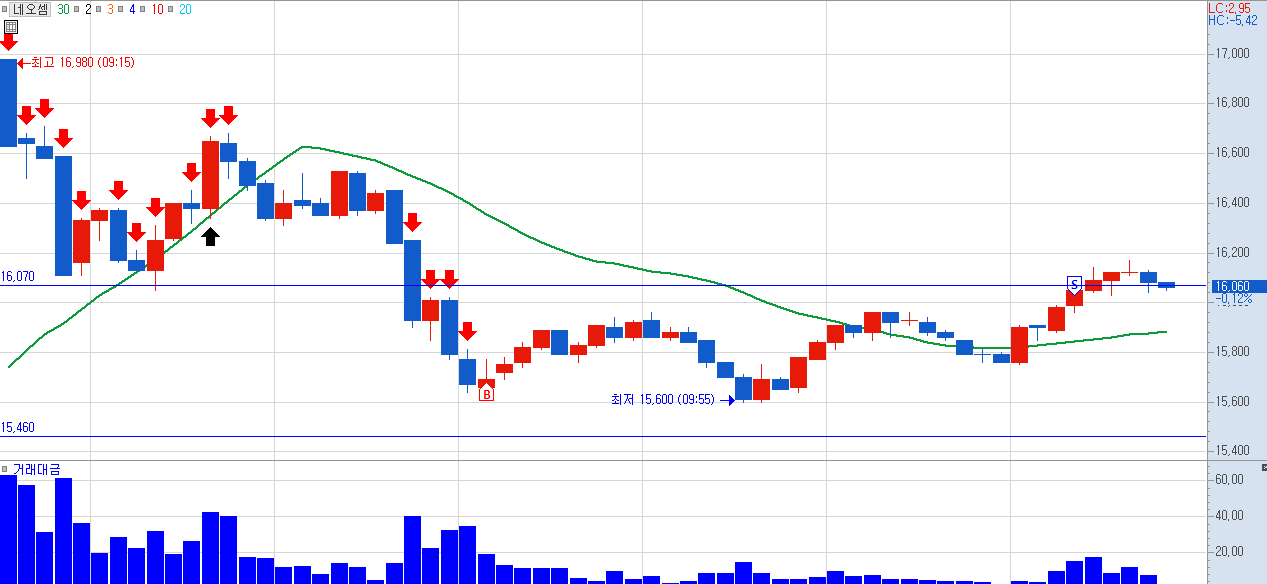This screenshot has height=584, width=1267.
Task: Click the red down arrow above 최고 candle
Action: pyautogui.click(x=8, y=42)
